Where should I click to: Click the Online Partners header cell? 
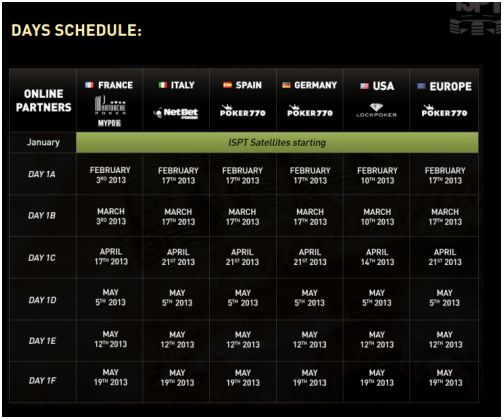click(x=43, y=100)
